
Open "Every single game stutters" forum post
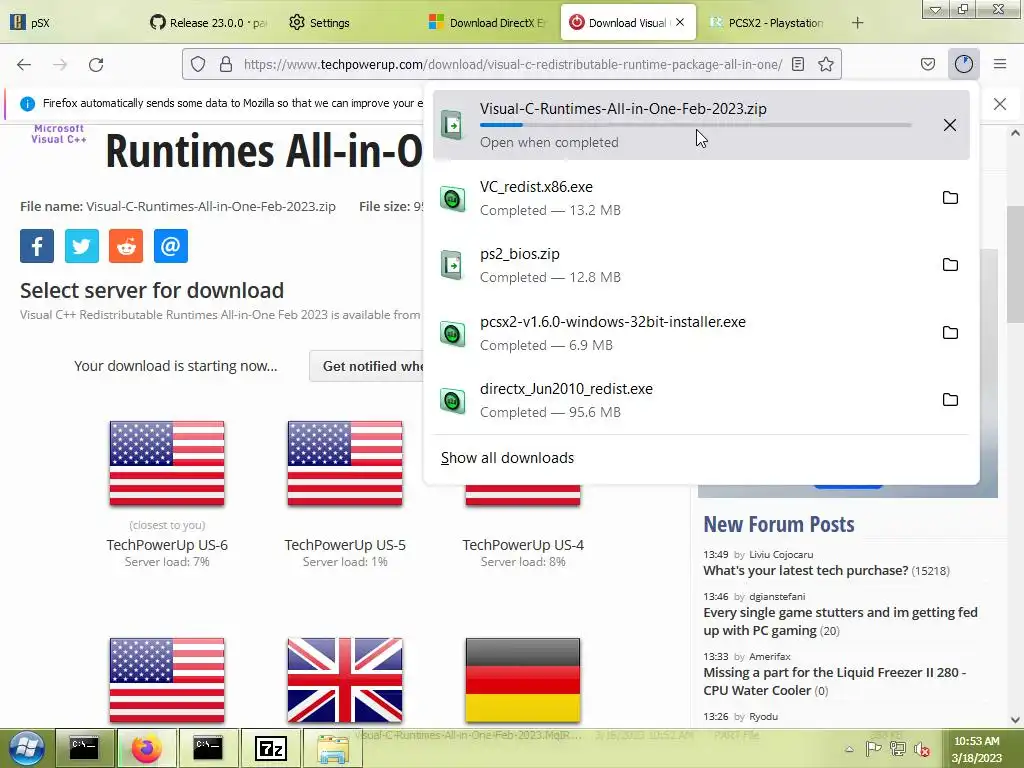[840, 621]
